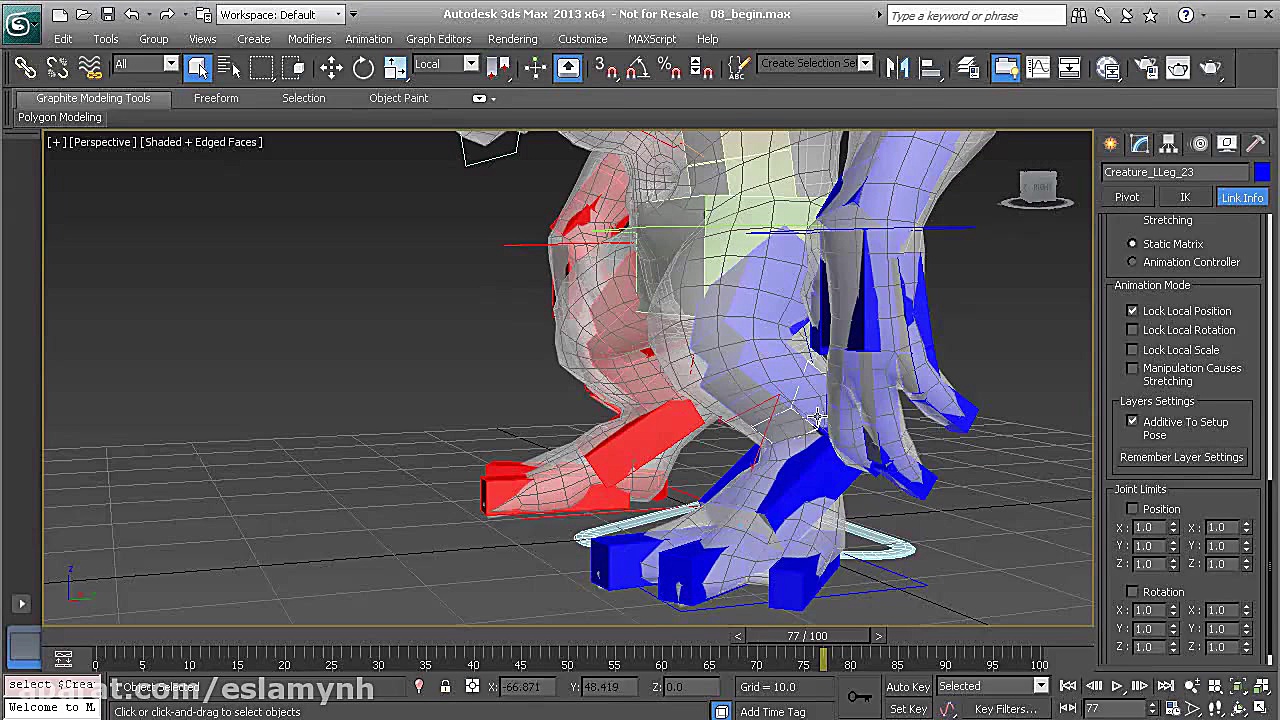This screenshot has height=720, width=1280.
Task: Select the Select and Move tool
Action: 331,68
